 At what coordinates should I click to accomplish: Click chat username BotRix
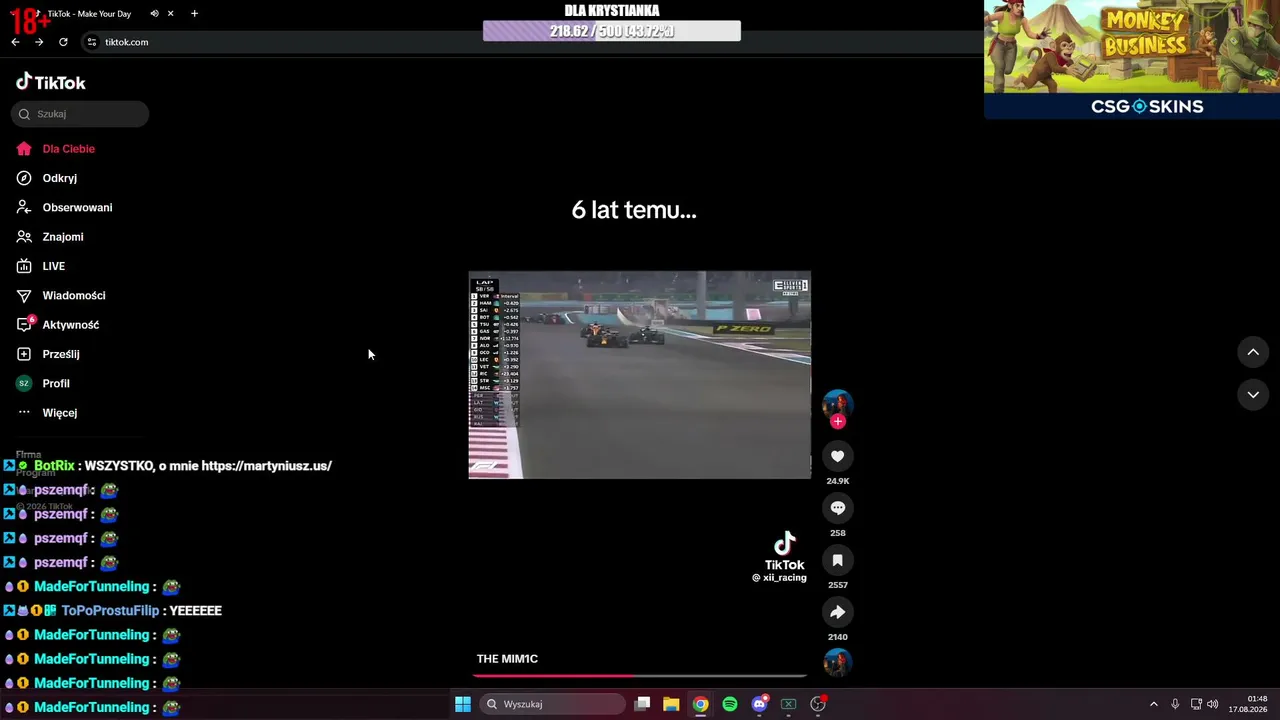(x=54, y=466)
